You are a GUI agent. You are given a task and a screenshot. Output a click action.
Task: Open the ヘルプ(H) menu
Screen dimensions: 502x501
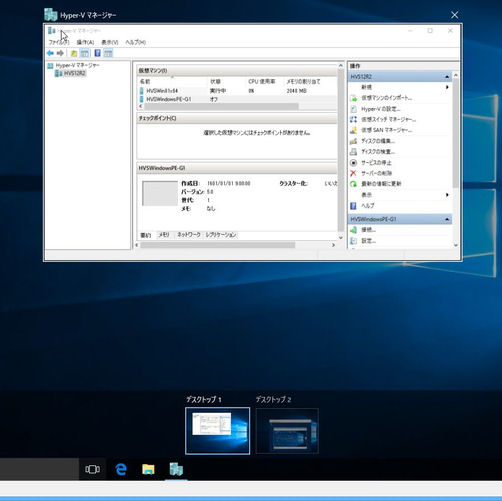pos(135,42)
